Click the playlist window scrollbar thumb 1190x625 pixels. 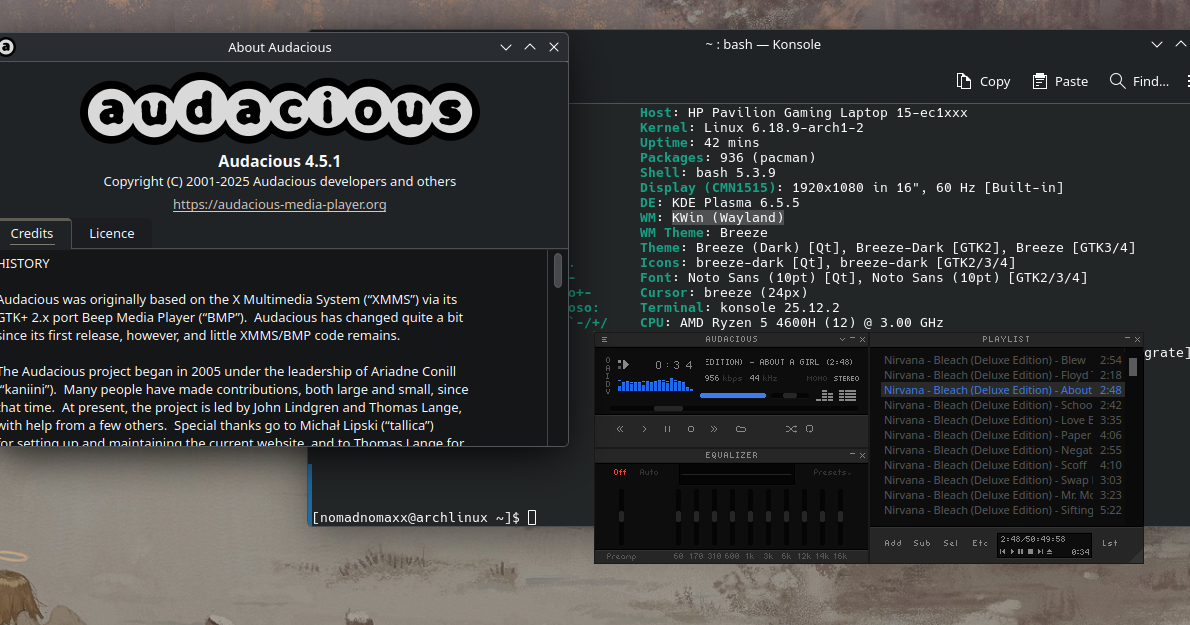pyautogui.click(x=1133, y=367)
